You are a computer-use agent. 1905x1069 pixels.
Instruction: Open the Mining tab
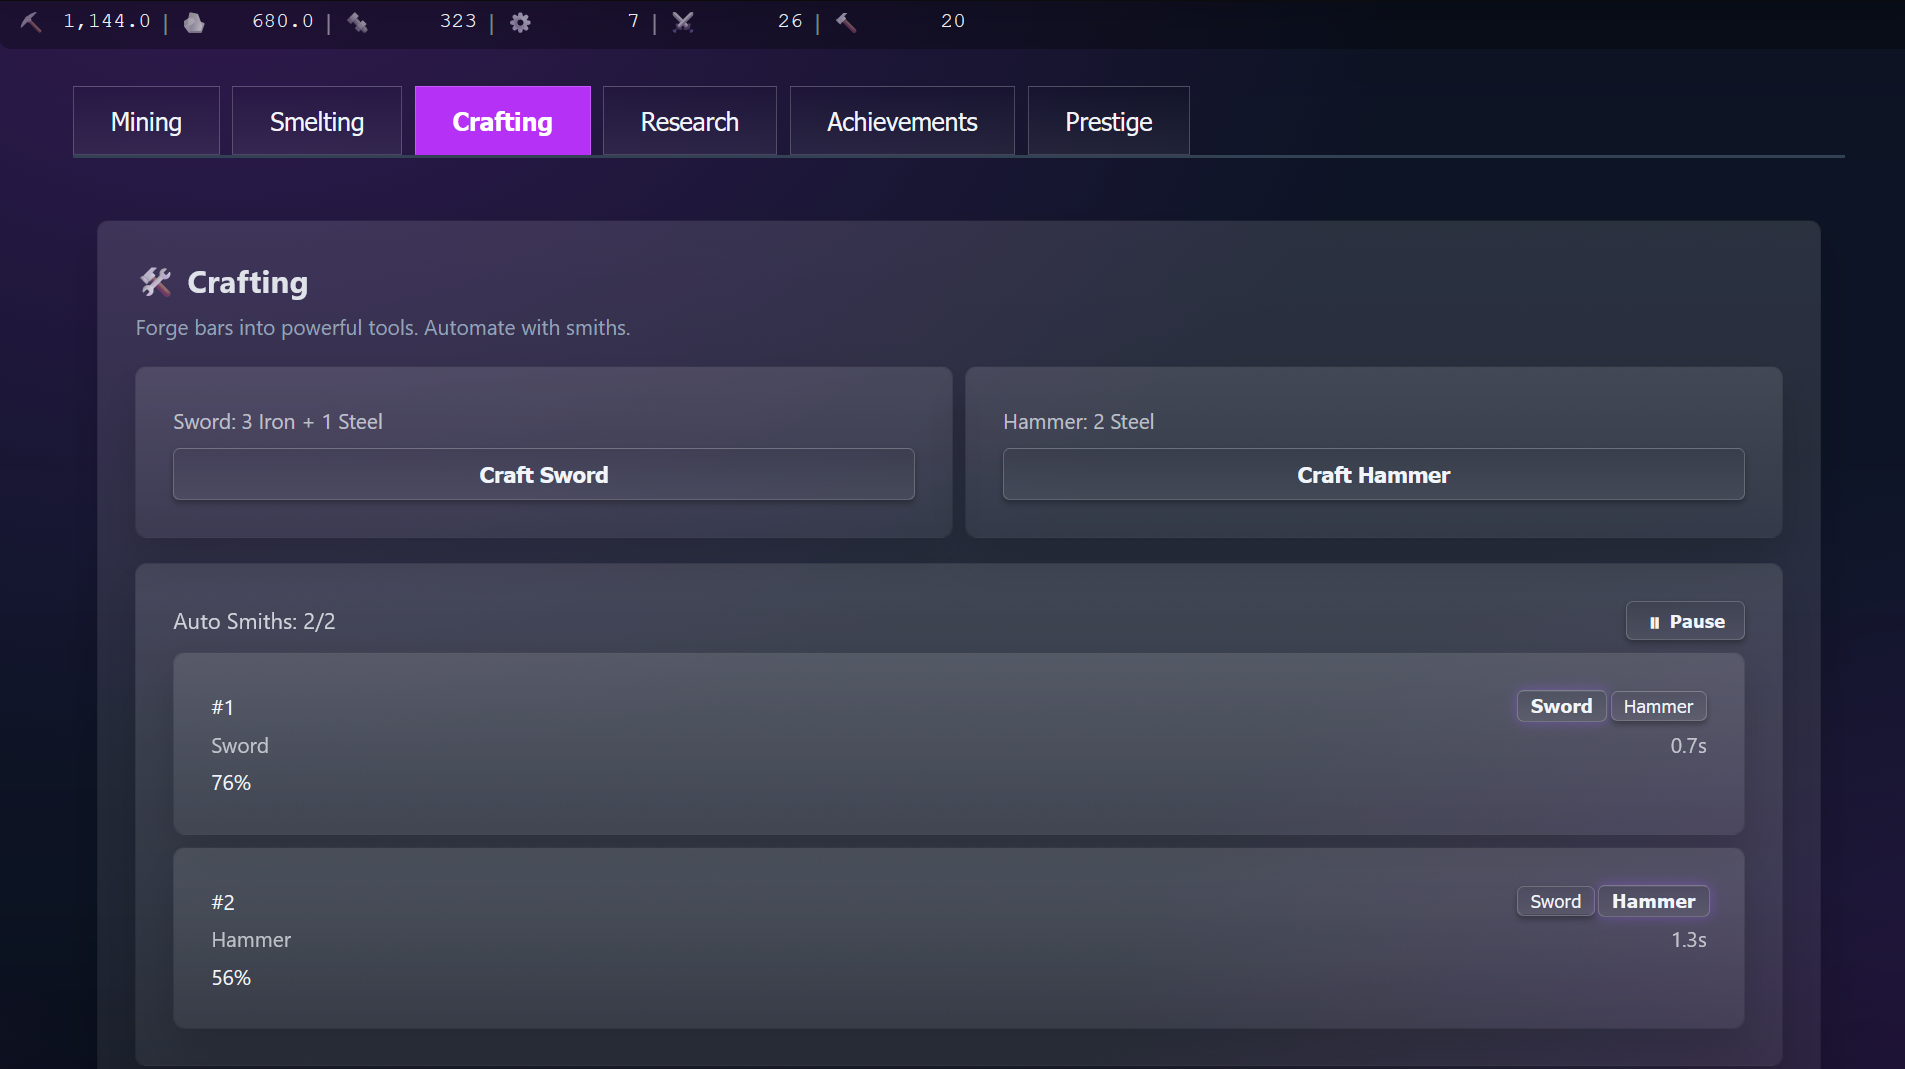146,121
